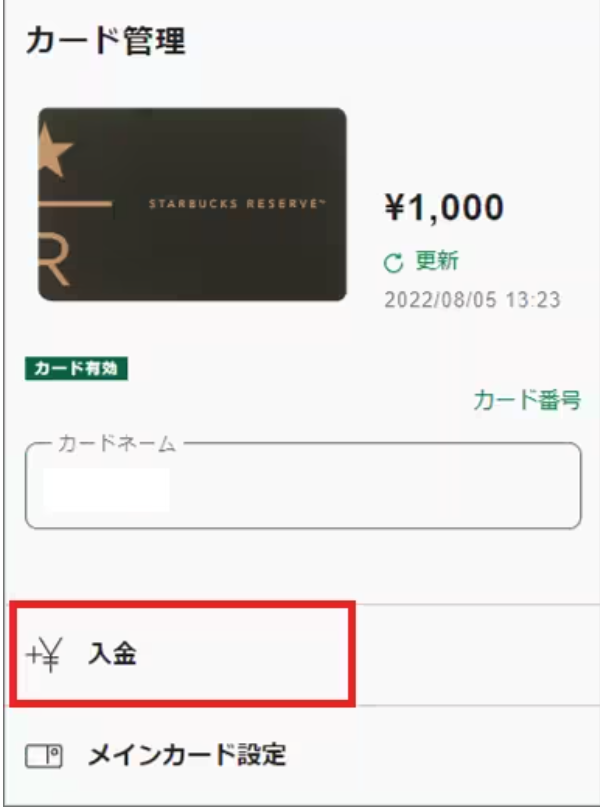The height and width of the screenshot is (810, 600).
Task: Click the 更新 balance update link
Action: tap(437, 260)
